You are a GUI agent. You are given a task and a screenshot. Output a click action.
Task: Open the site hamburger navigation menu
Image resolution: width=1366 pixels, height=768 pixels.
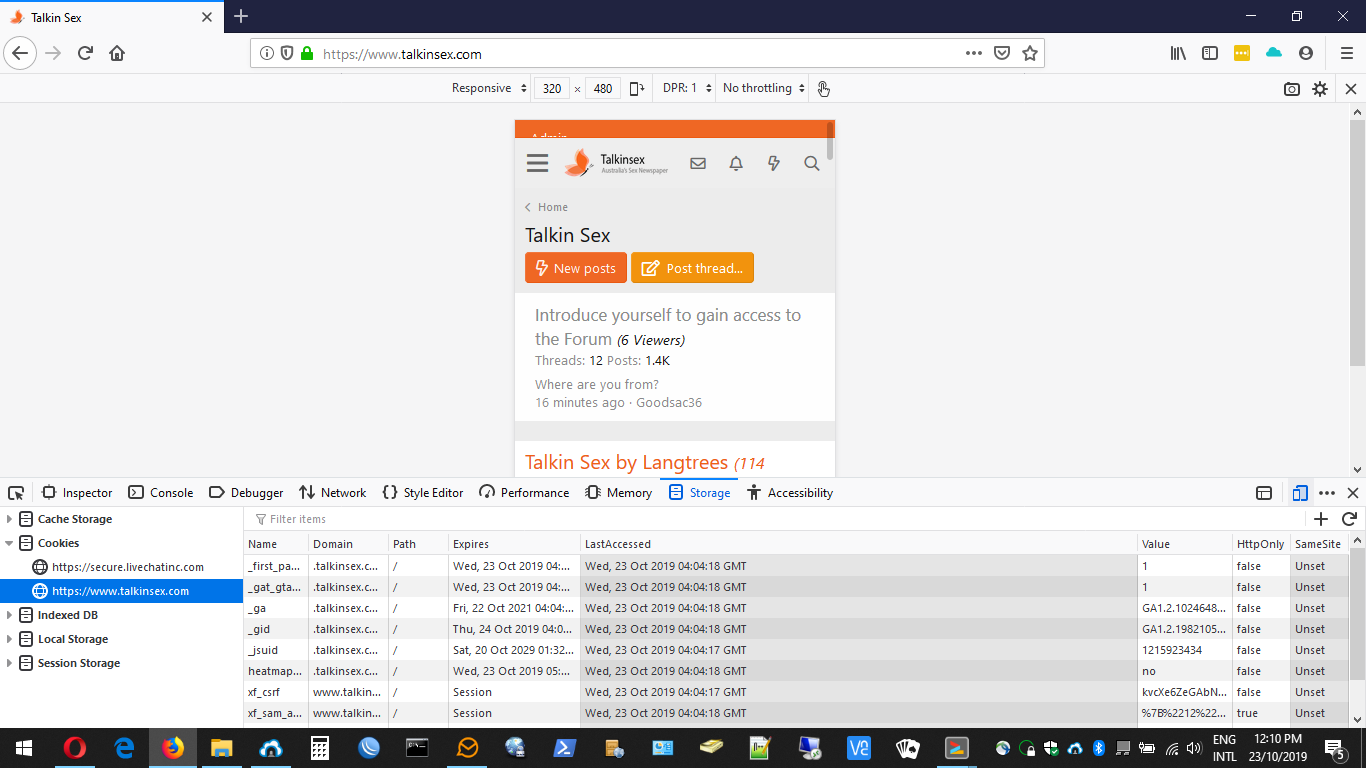point(537,163)
